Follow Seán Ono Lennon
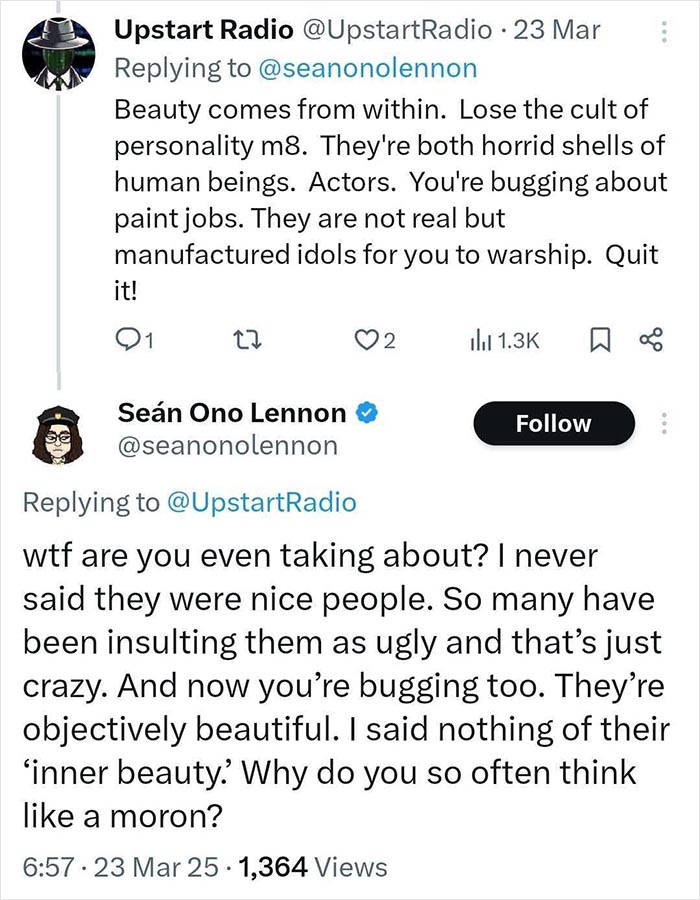 [x=553, y=423]
